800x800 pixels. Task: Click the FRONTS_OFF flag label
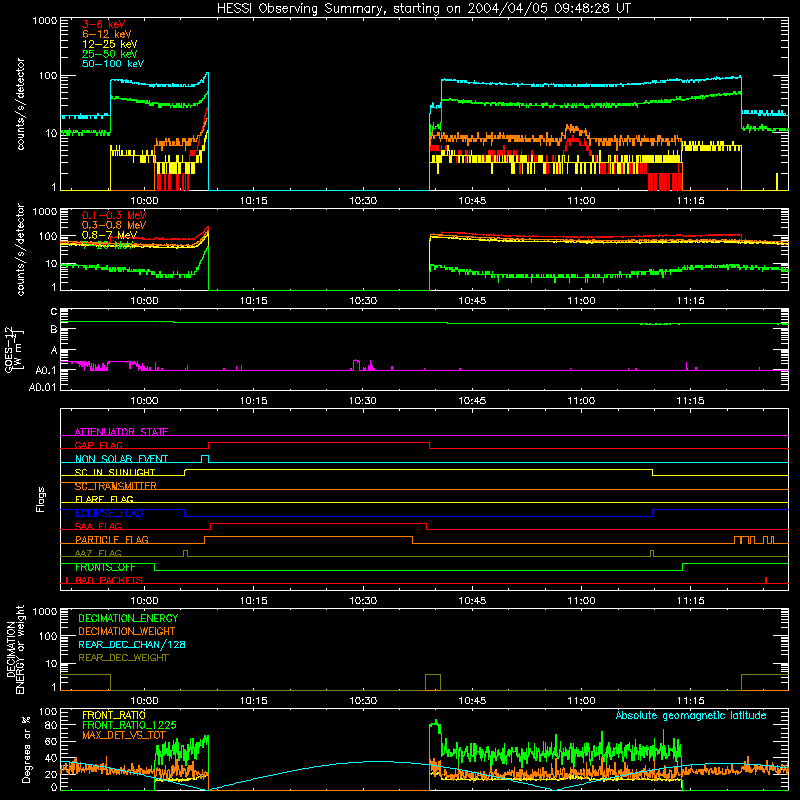pos(105,567)
